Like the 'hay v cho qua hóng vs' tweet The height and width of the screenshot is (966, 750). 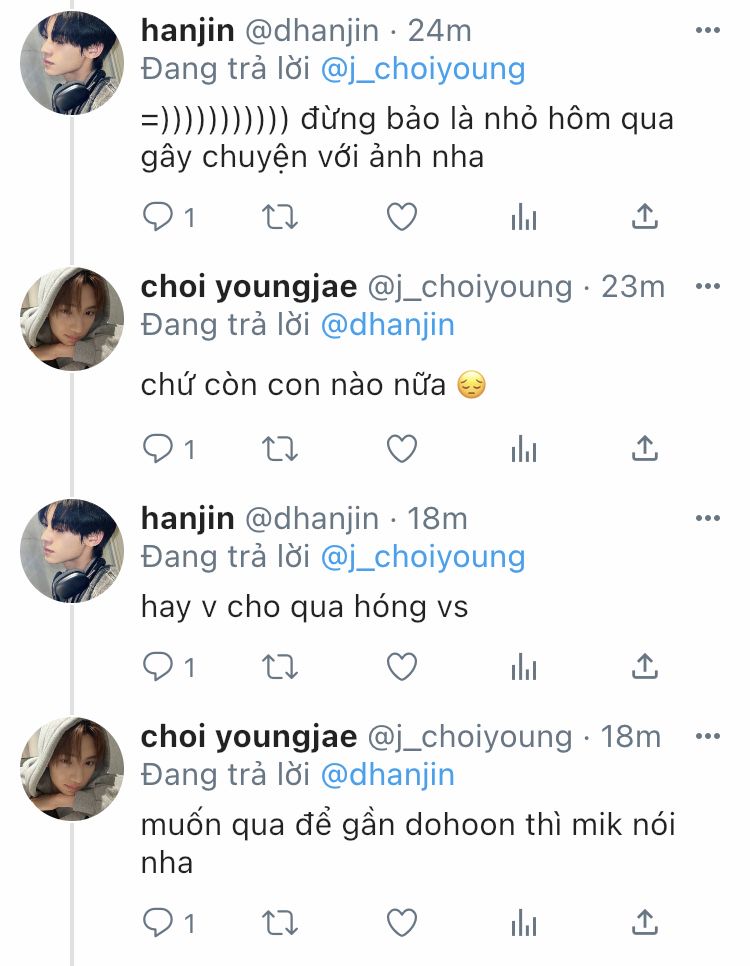(401, 666)
